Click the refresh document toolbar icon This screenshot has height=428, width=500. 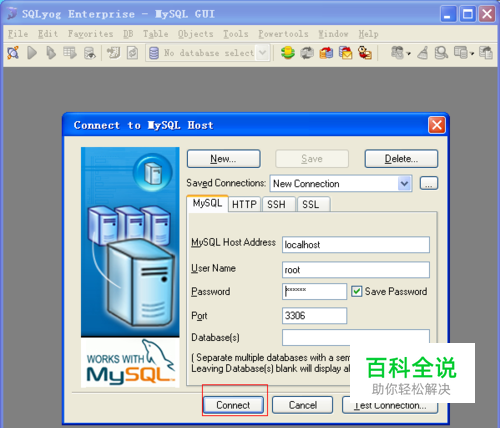[132, 53]
